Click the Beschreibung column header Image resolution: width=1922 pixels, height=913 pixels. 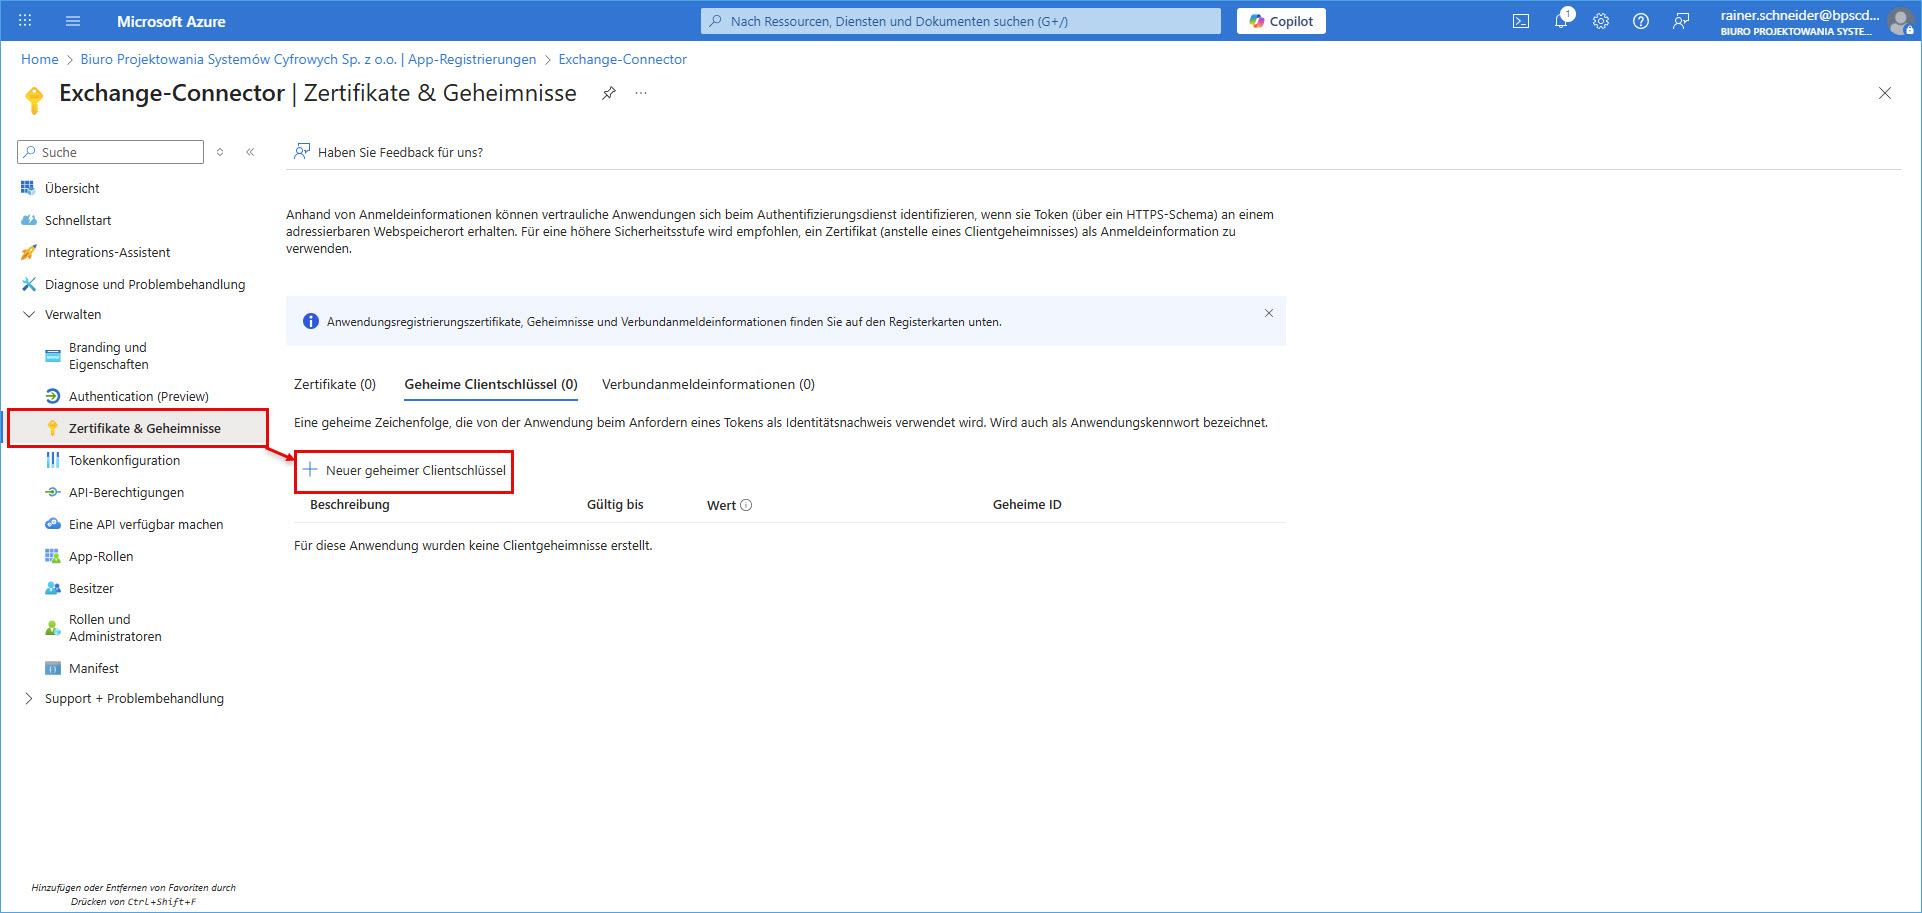(x=350, y=505)
